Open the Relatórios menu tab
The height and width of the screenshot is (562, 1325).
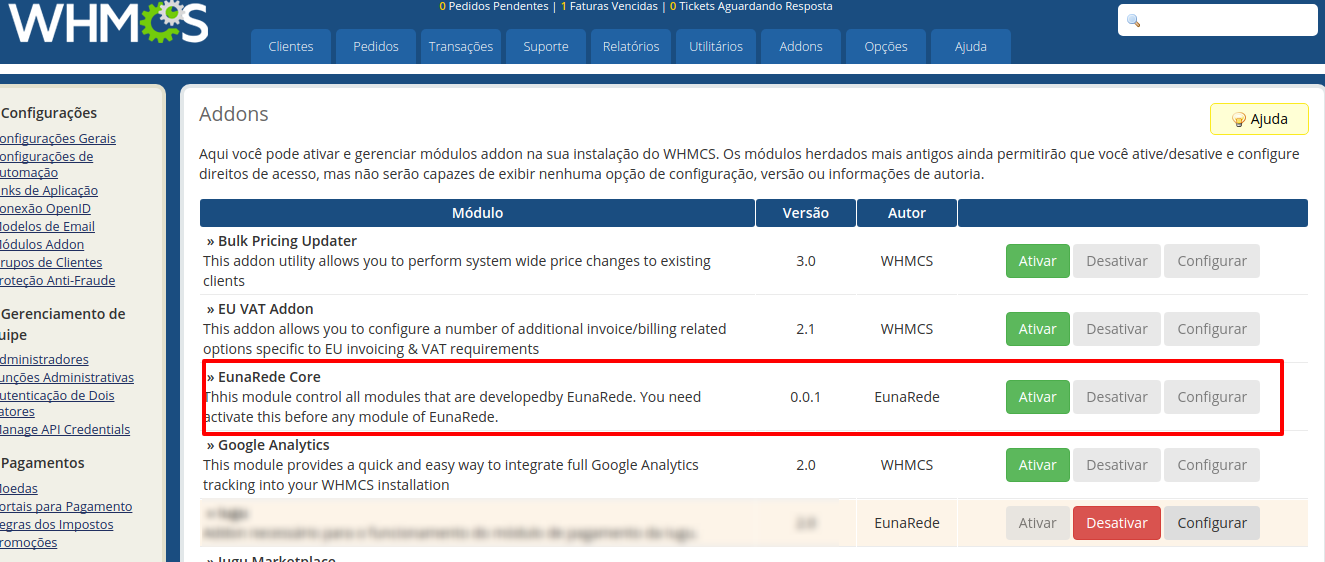(630, 46)
